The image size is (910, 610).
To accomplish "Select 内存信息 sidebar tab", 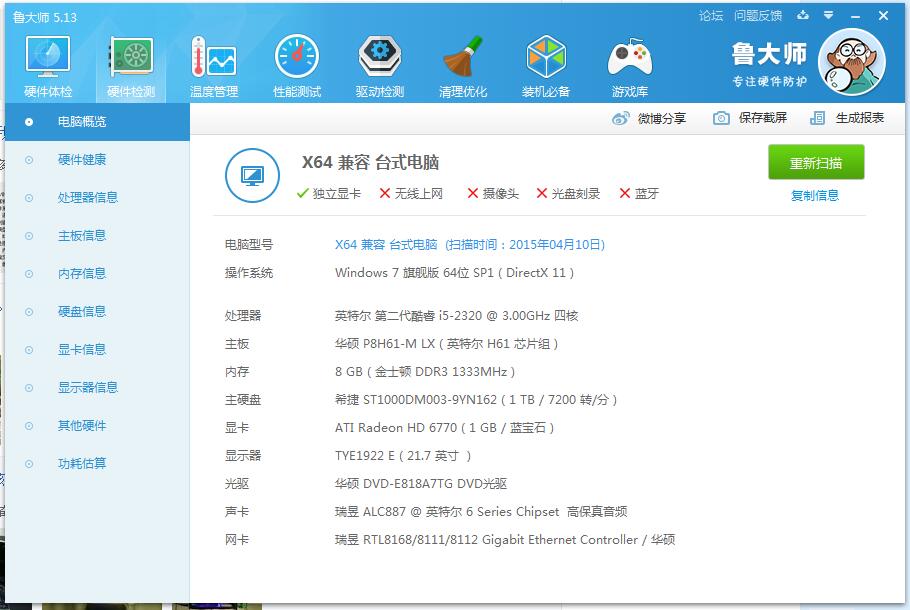I will (x=97, y=274).
